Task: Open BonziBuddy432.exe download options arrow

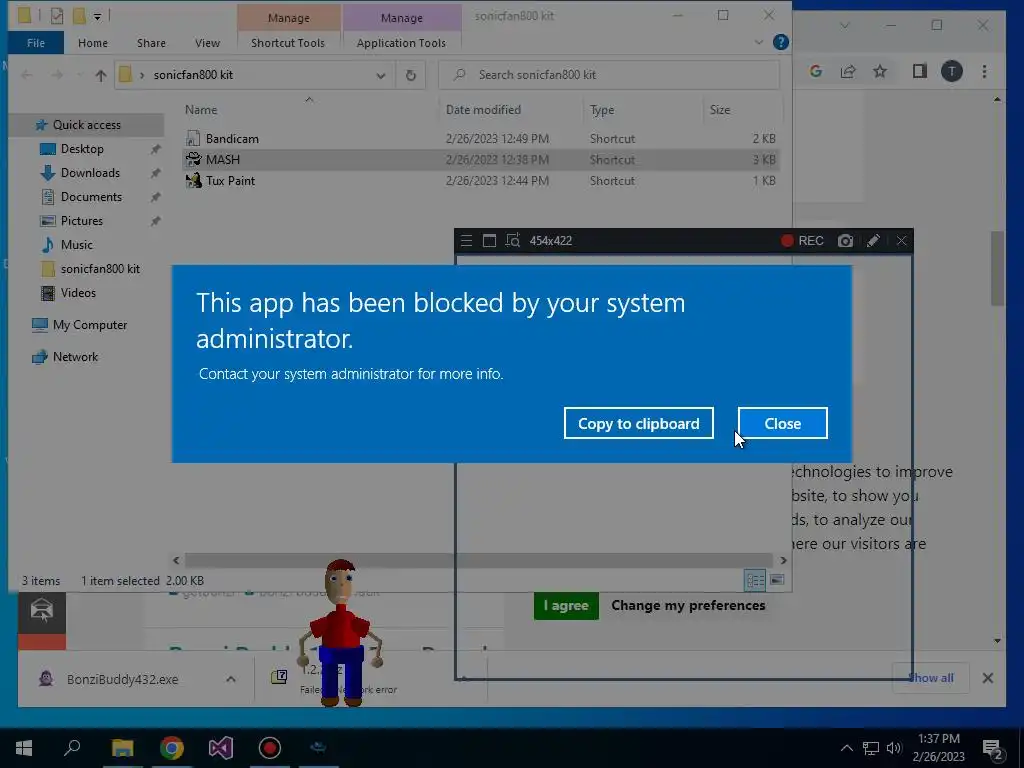Action: coord(231,679)
